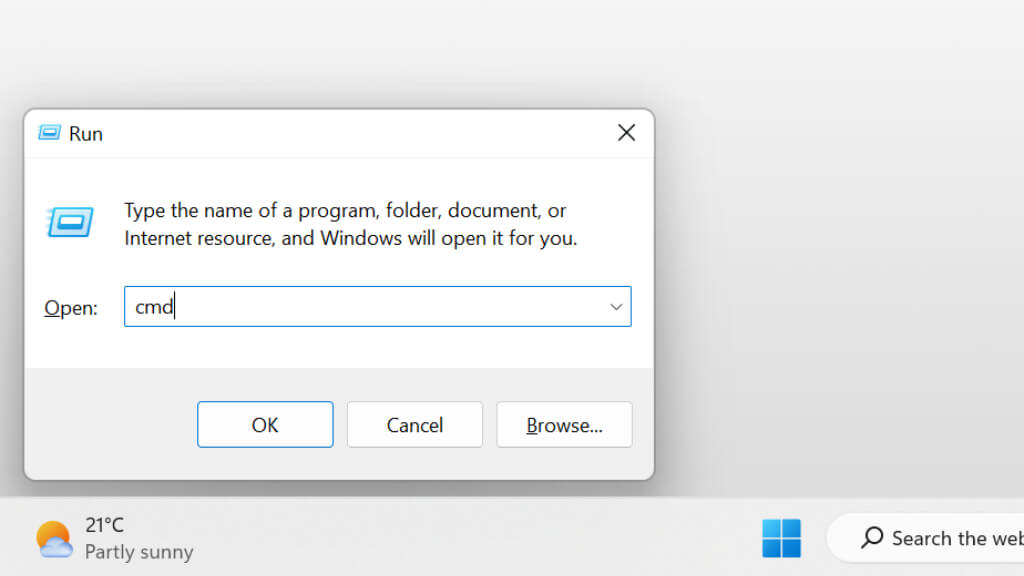Click the small Run icon in title bar
This screenshot has height=576, width=1024.
48,133
